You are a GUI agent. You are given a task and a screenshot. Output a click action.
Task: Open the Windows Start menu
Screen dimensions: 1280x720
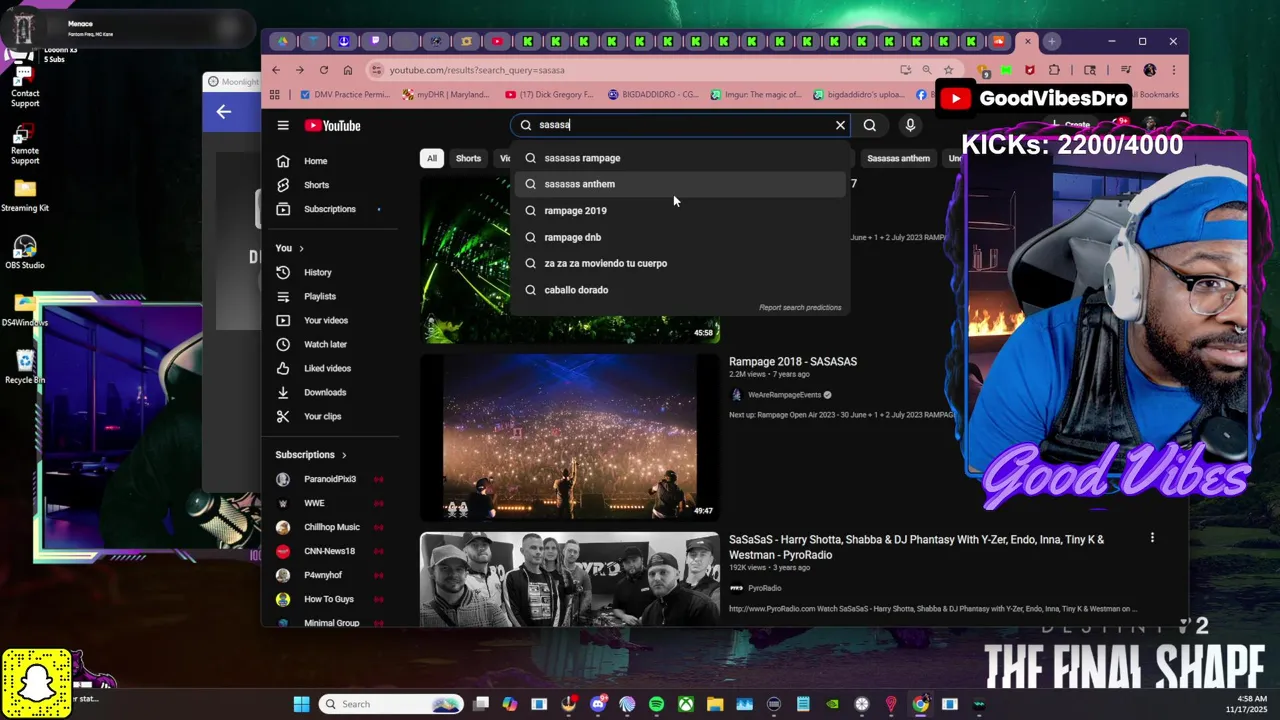click(301, 704)
